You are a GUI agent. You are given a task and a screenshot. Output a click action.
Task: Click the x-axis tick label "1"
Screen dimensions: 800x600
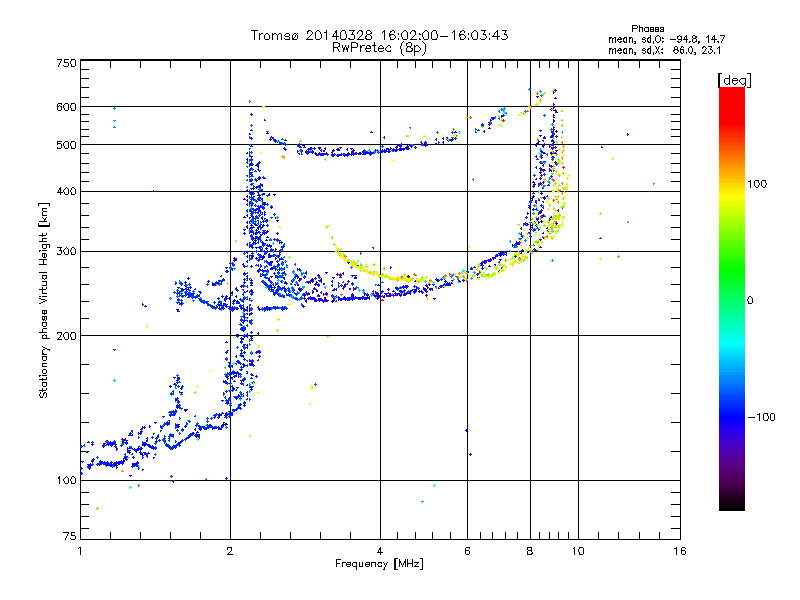(80, 551)
